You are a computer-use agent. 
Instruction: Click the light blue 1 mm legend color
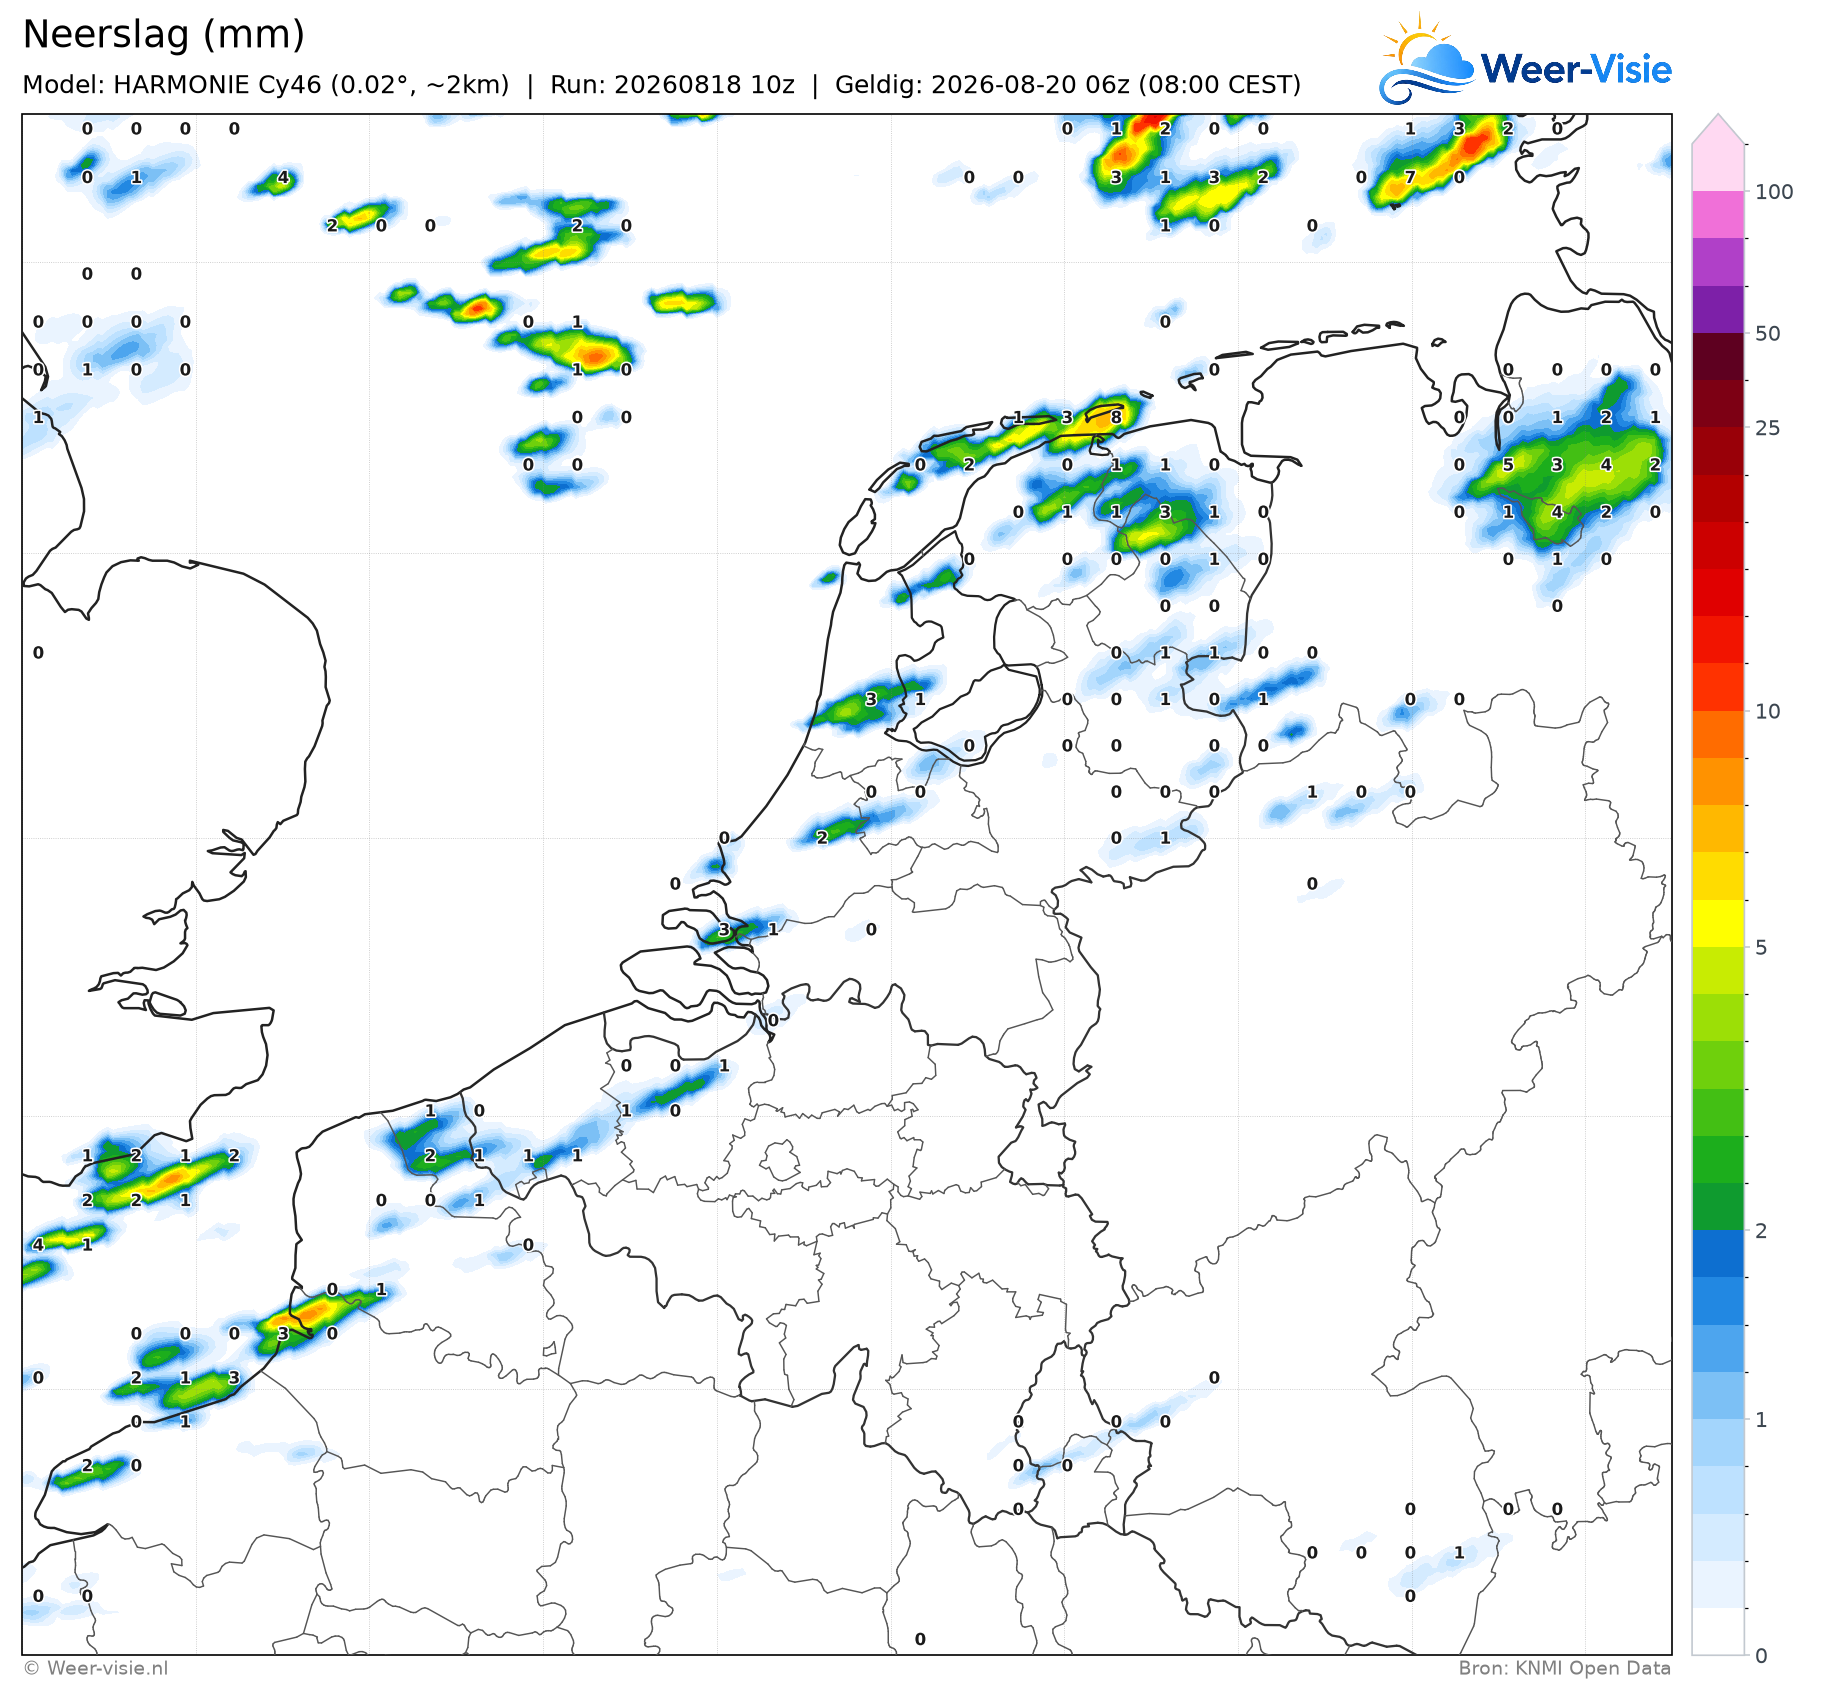tap(1718, 1395)
